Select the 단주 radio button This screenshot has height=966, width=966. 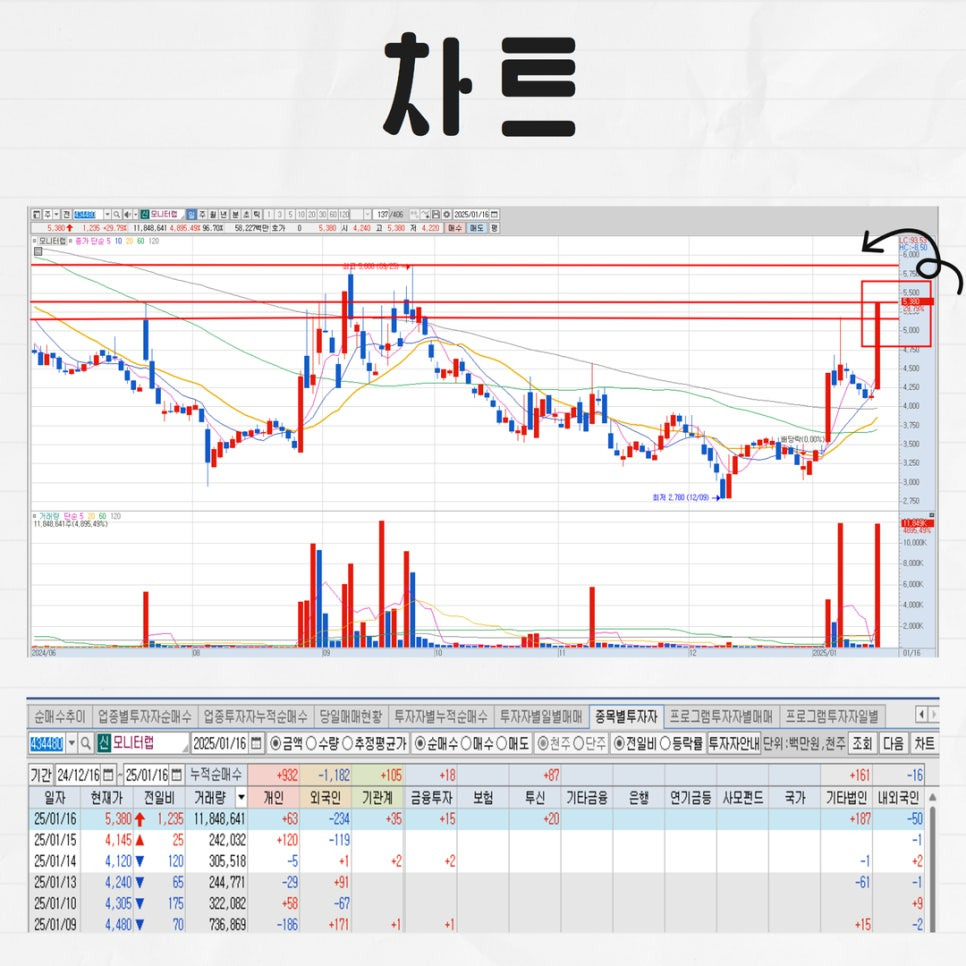(578, 744)
